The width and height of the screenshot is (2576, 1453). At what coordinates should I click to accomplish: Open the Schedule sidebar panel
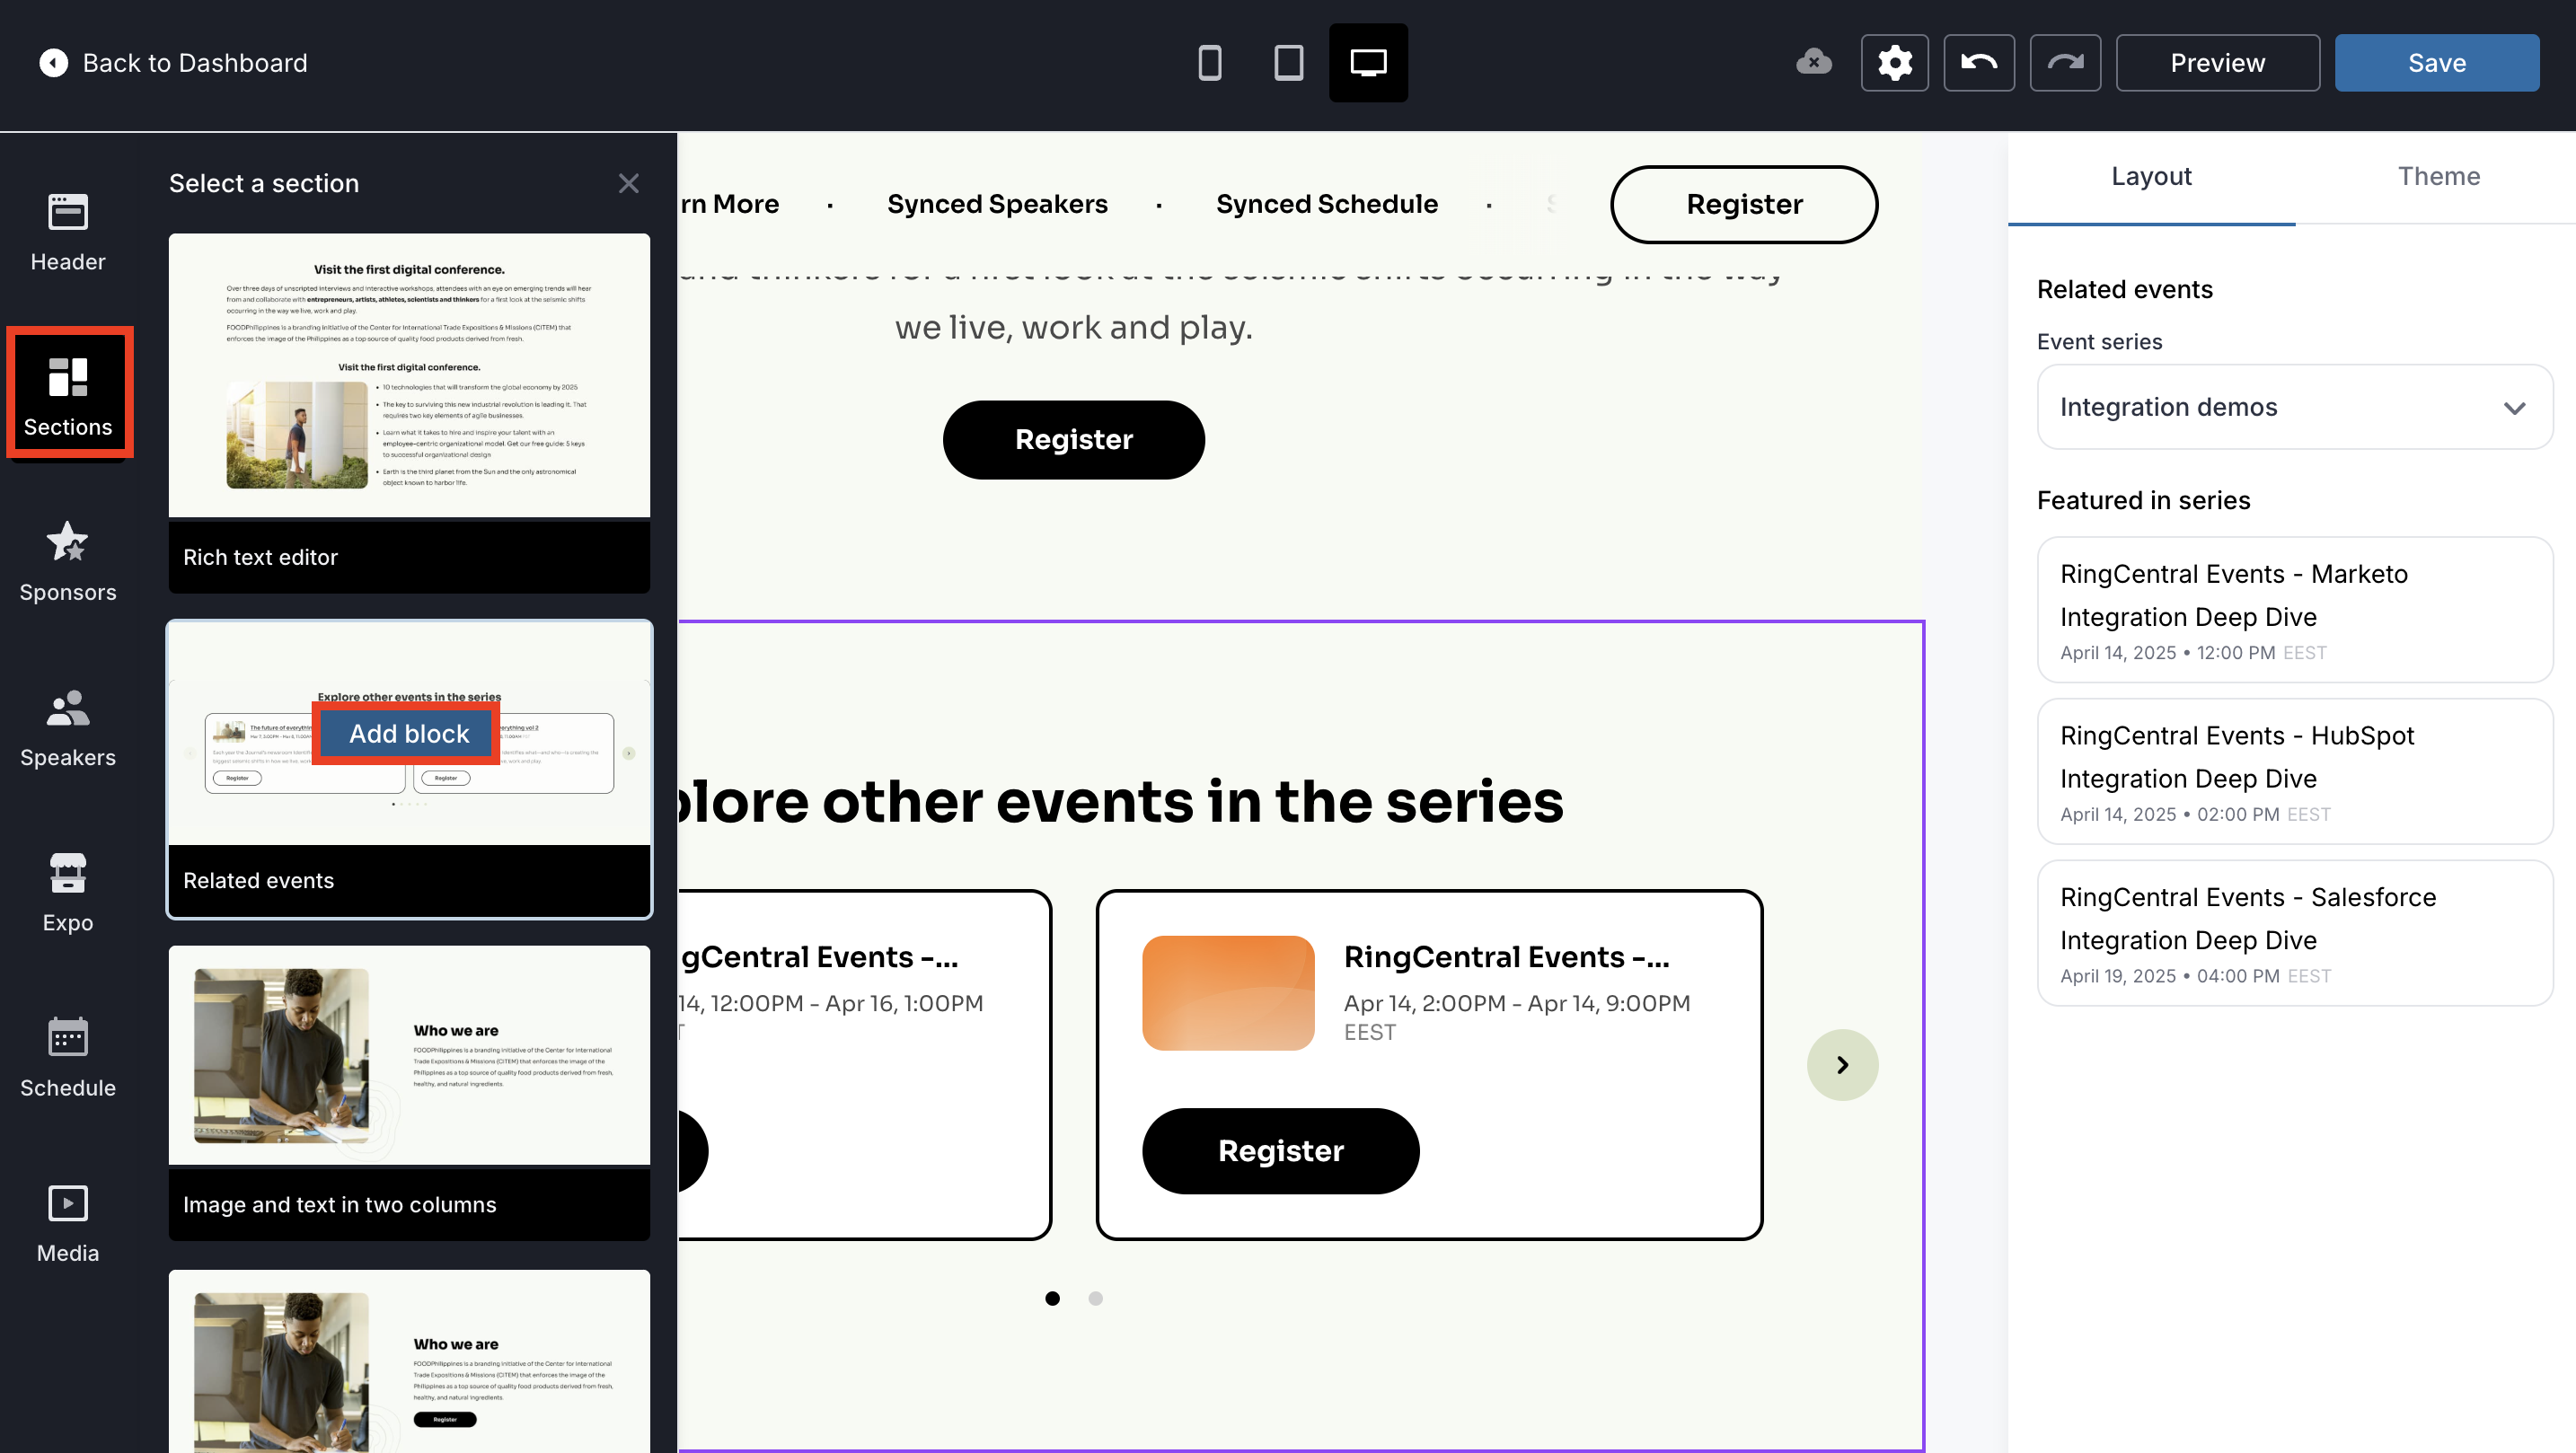pyautogui.click(x=68, y=1058)
